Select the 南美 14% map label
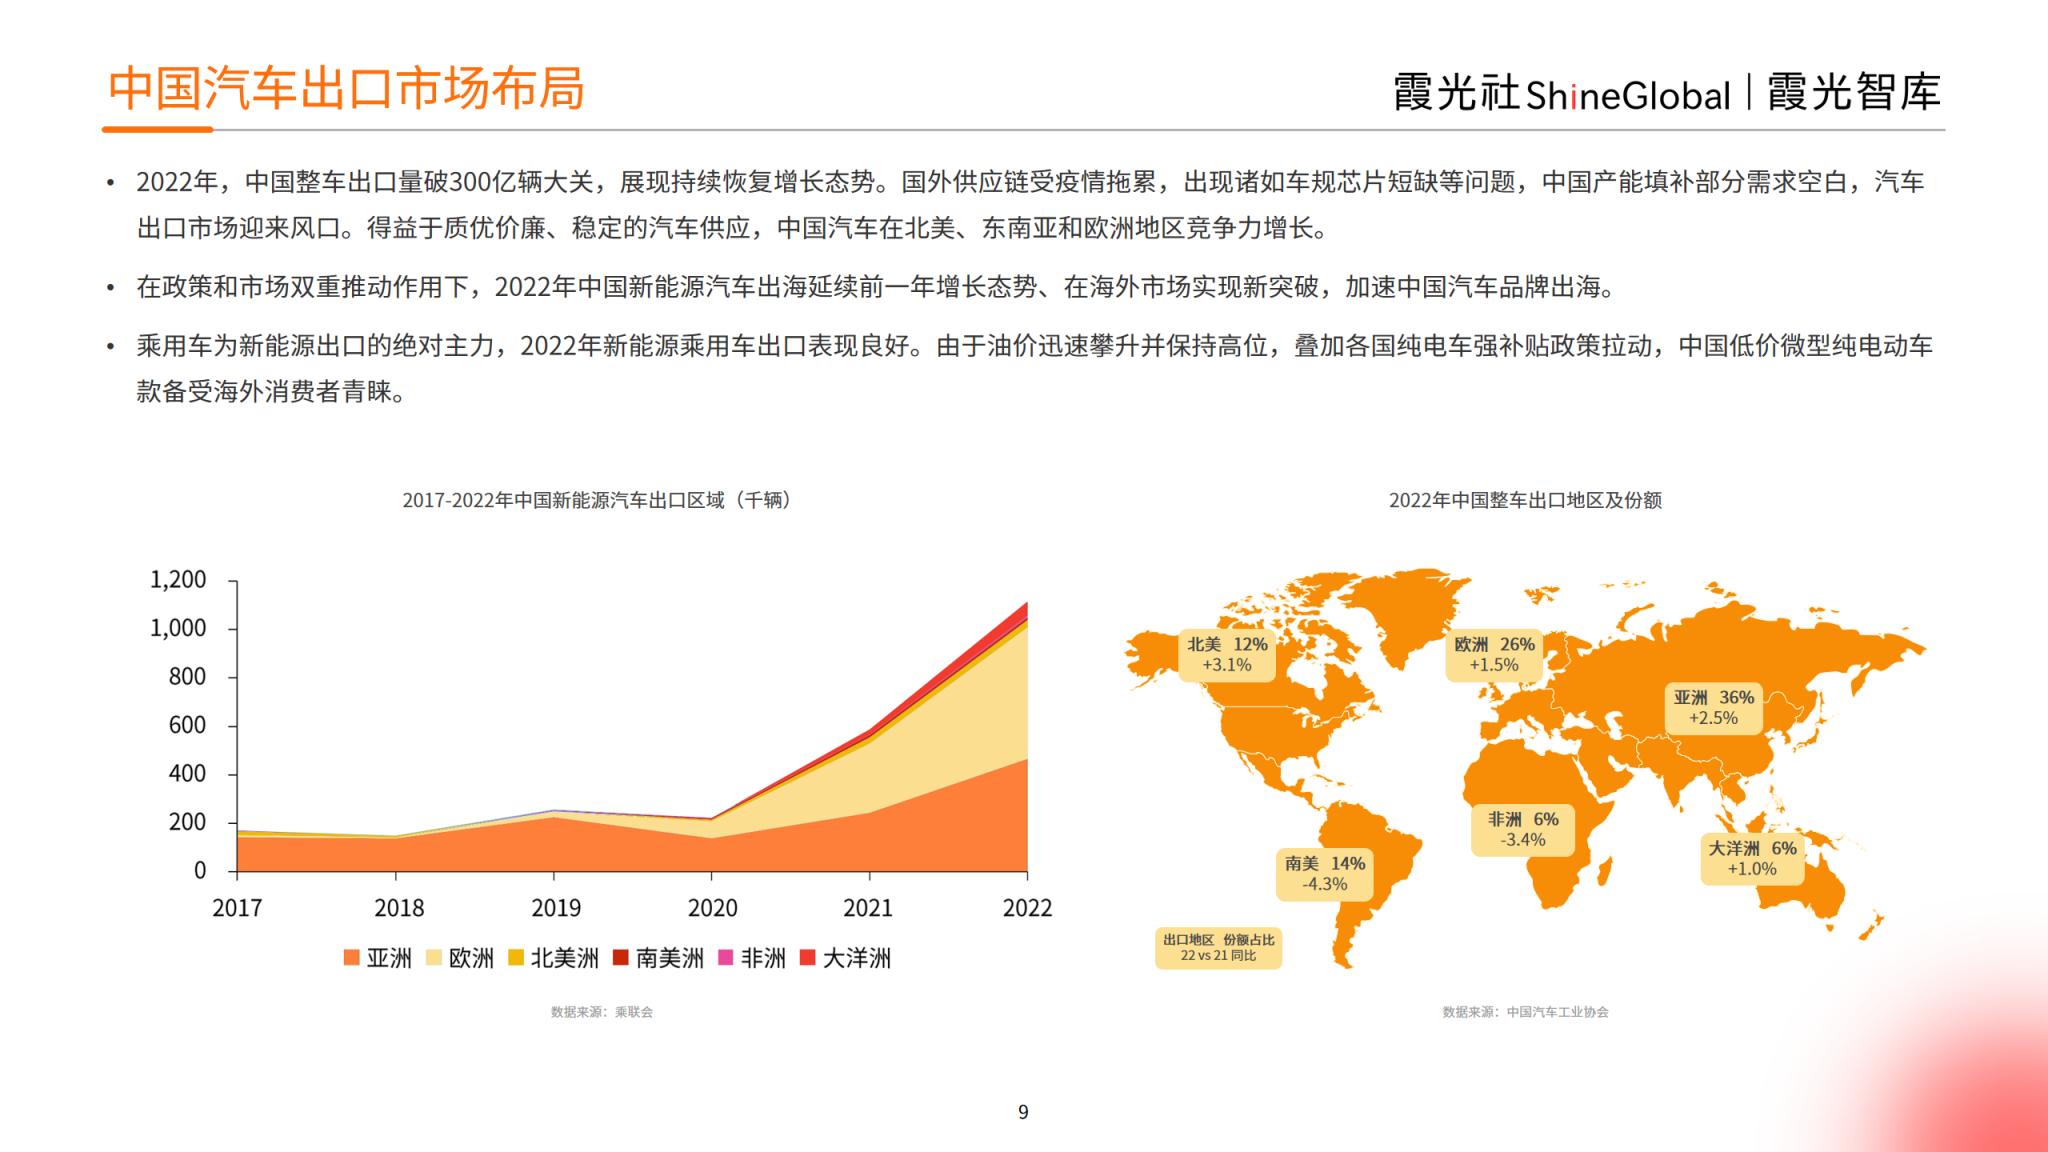Viewport: 2048px width, 1152px height. pos(1324,873)
